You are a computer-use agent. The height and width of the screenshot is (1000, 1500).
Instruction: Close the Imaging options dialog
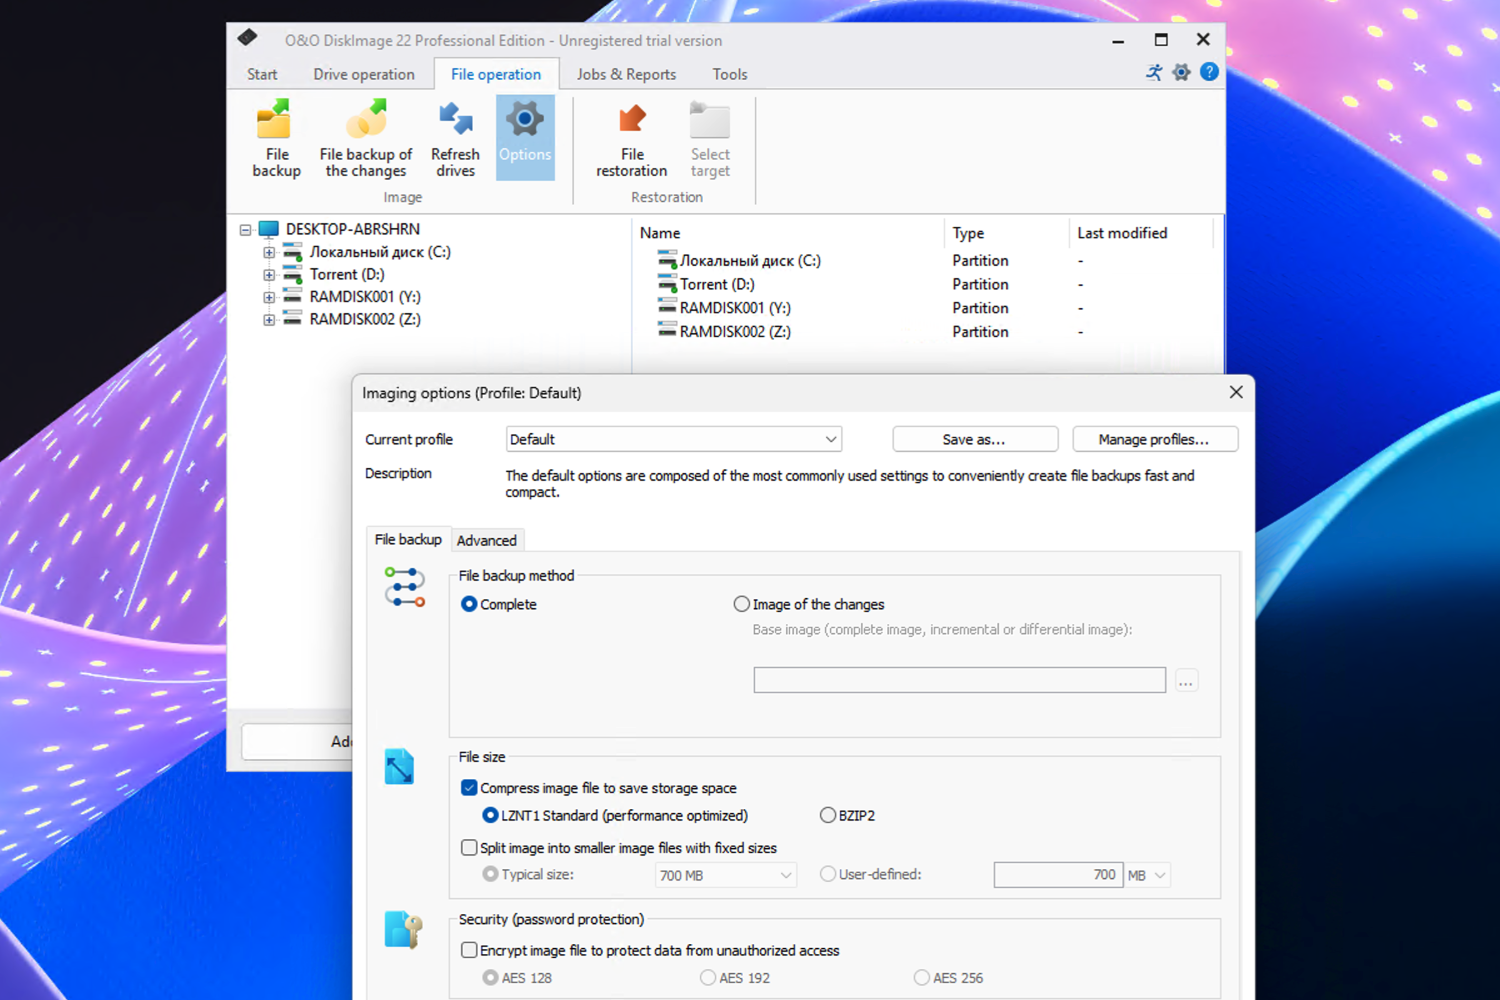click(x=1236, y=392)
